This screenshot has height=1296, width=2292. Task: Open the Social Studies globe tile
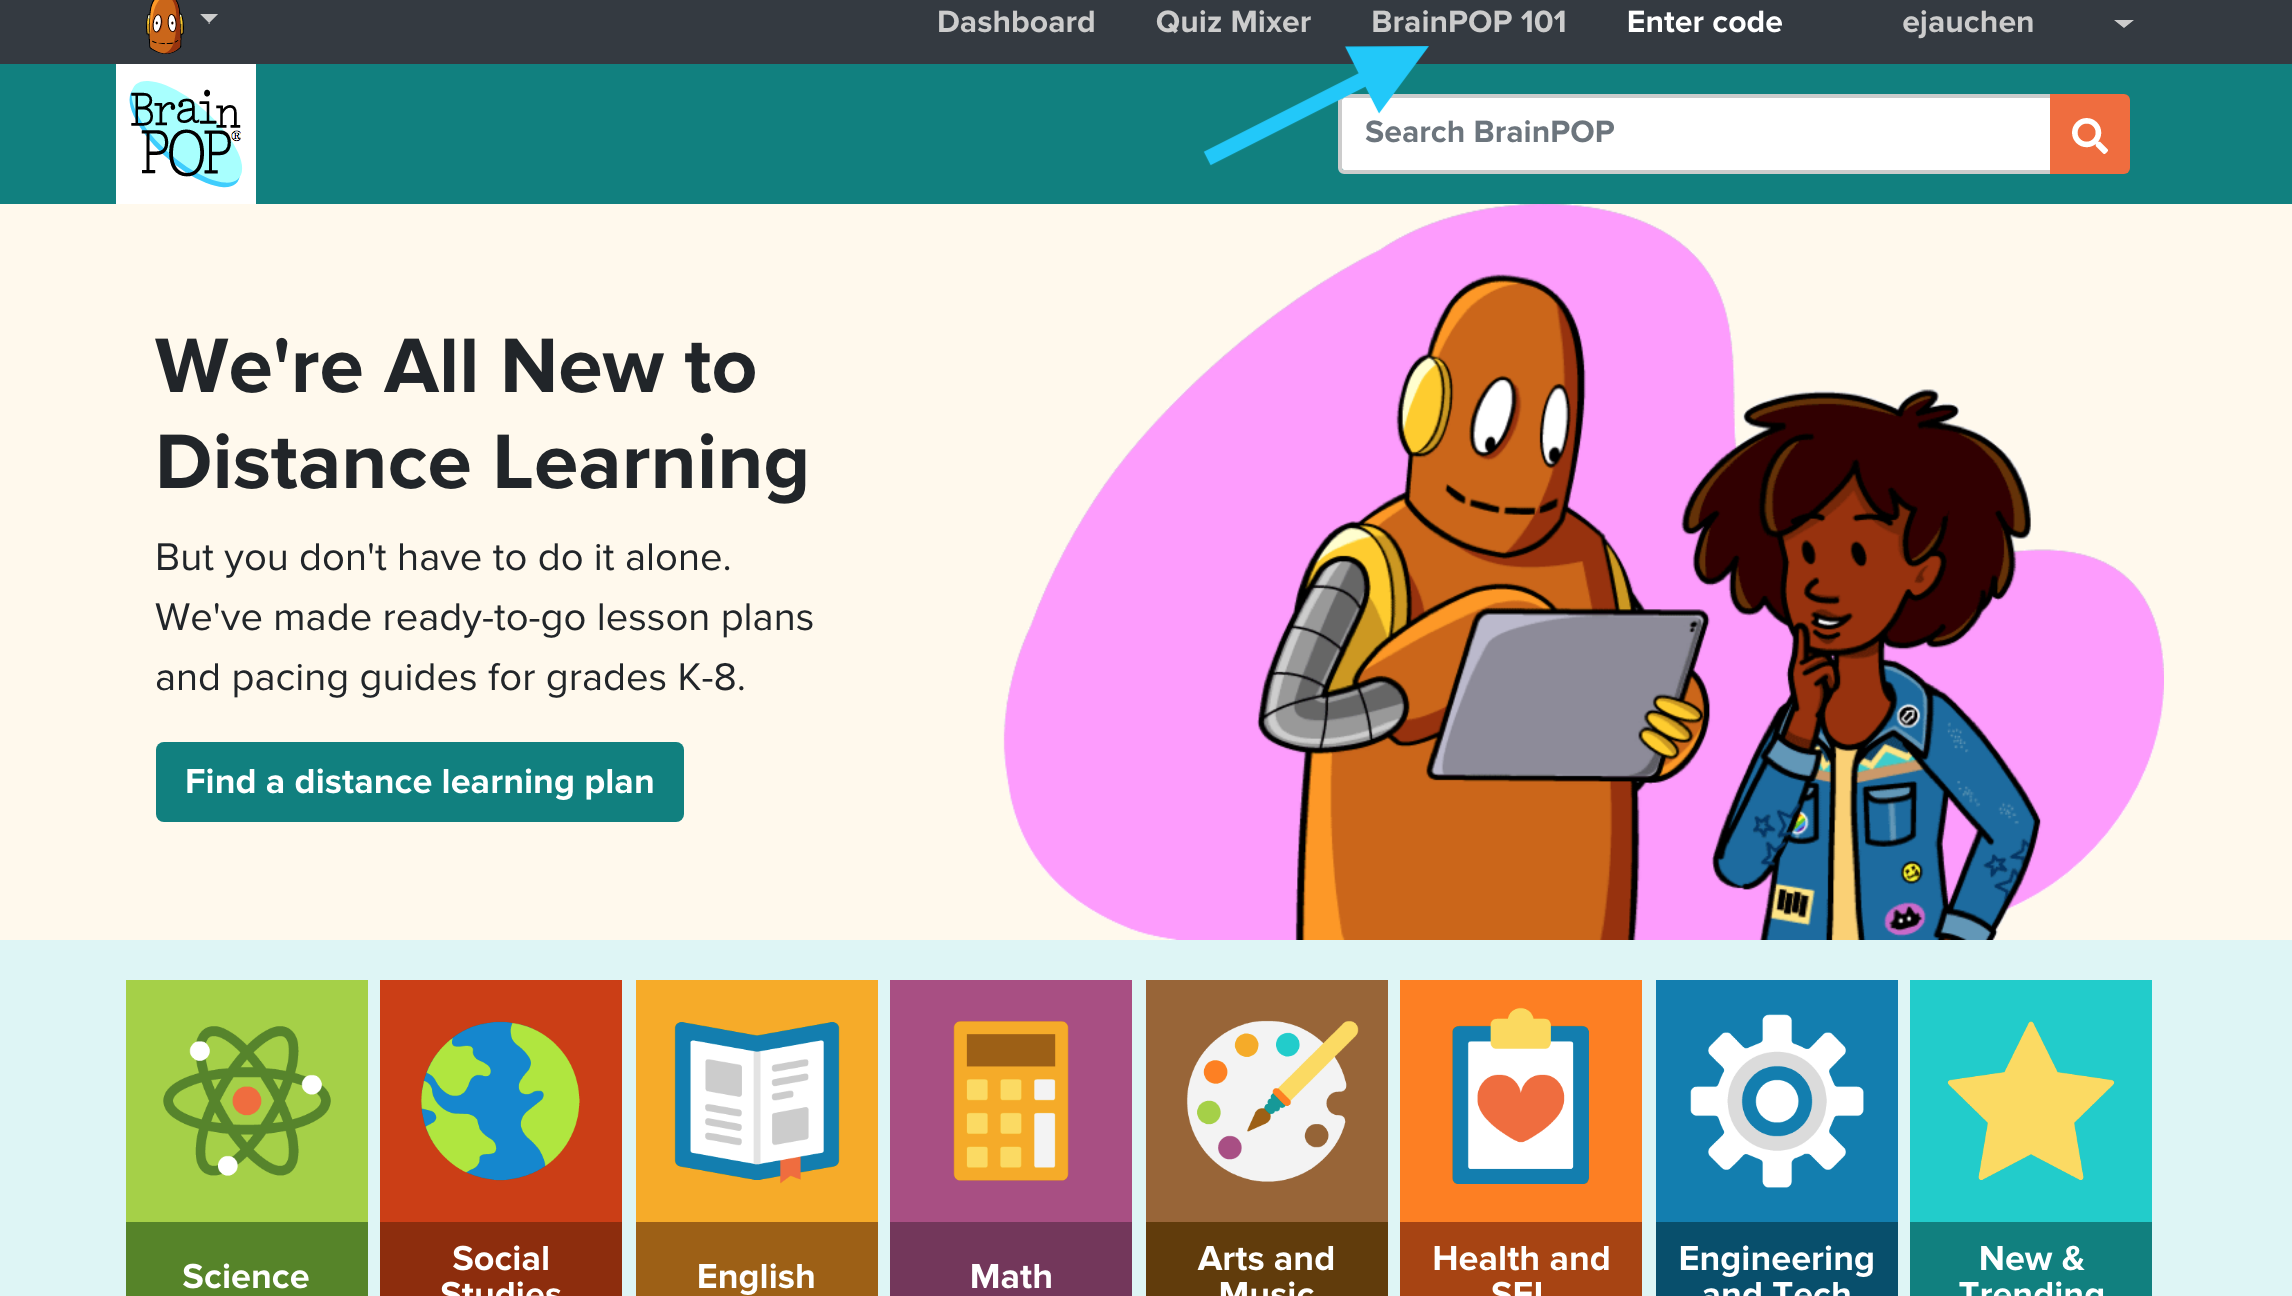[x=501, y=1100]
